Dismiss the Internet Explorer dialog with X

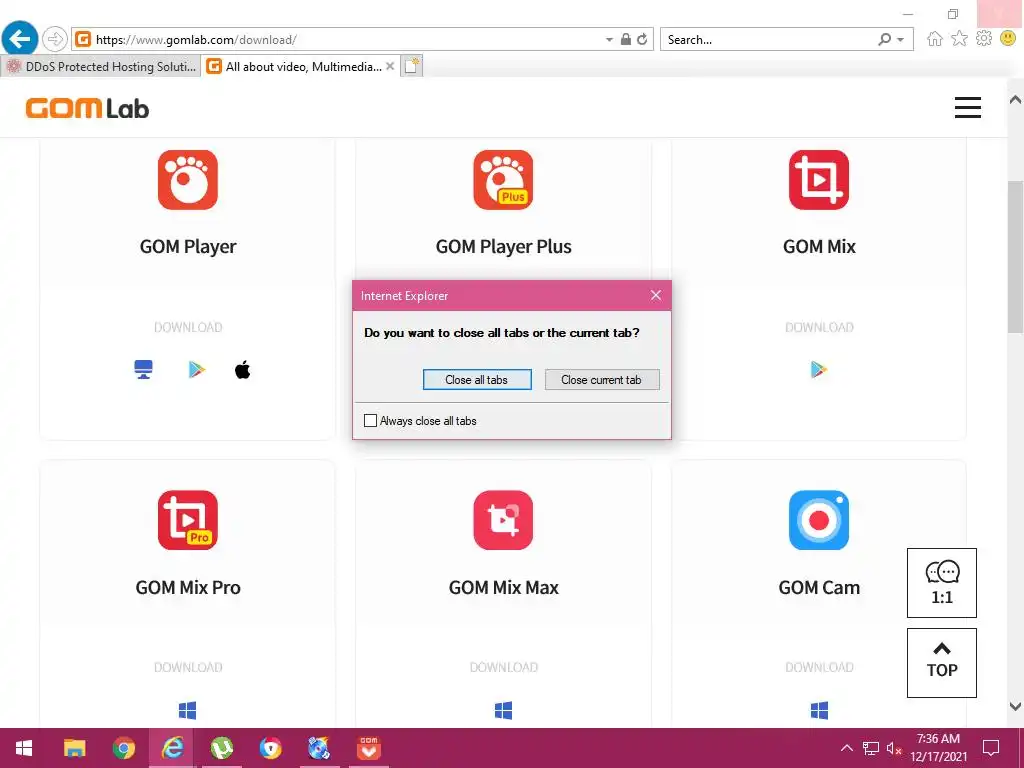[x=656, y=295]
